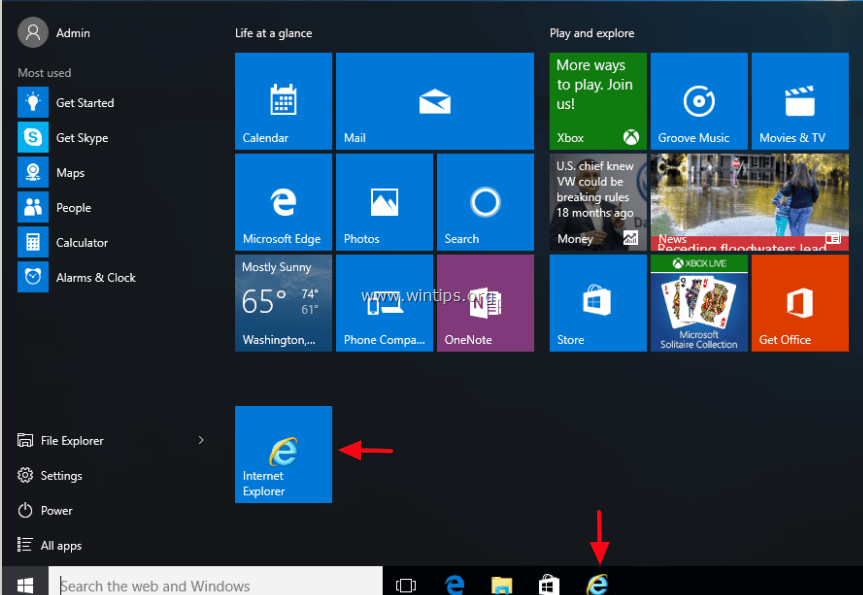Screen dimensions: 863x595
Task: Click the Life at a glance group heading
Action: pos(274,33)
